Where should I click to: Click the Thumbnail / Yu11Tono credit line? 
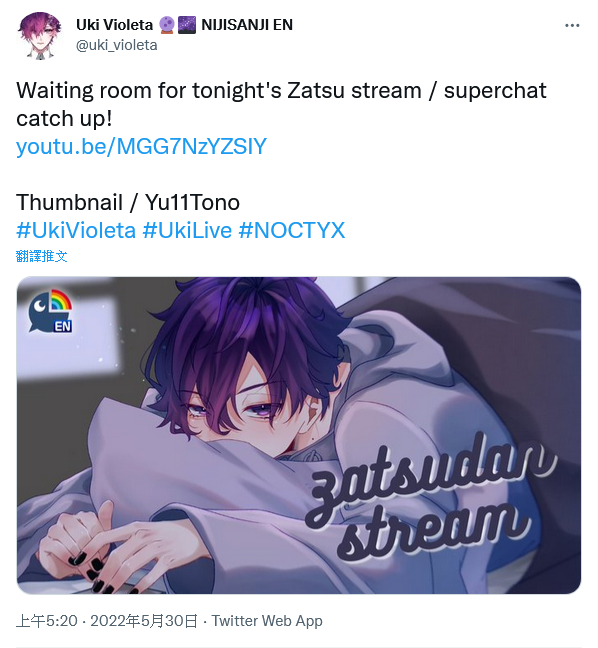coord(128,202)
